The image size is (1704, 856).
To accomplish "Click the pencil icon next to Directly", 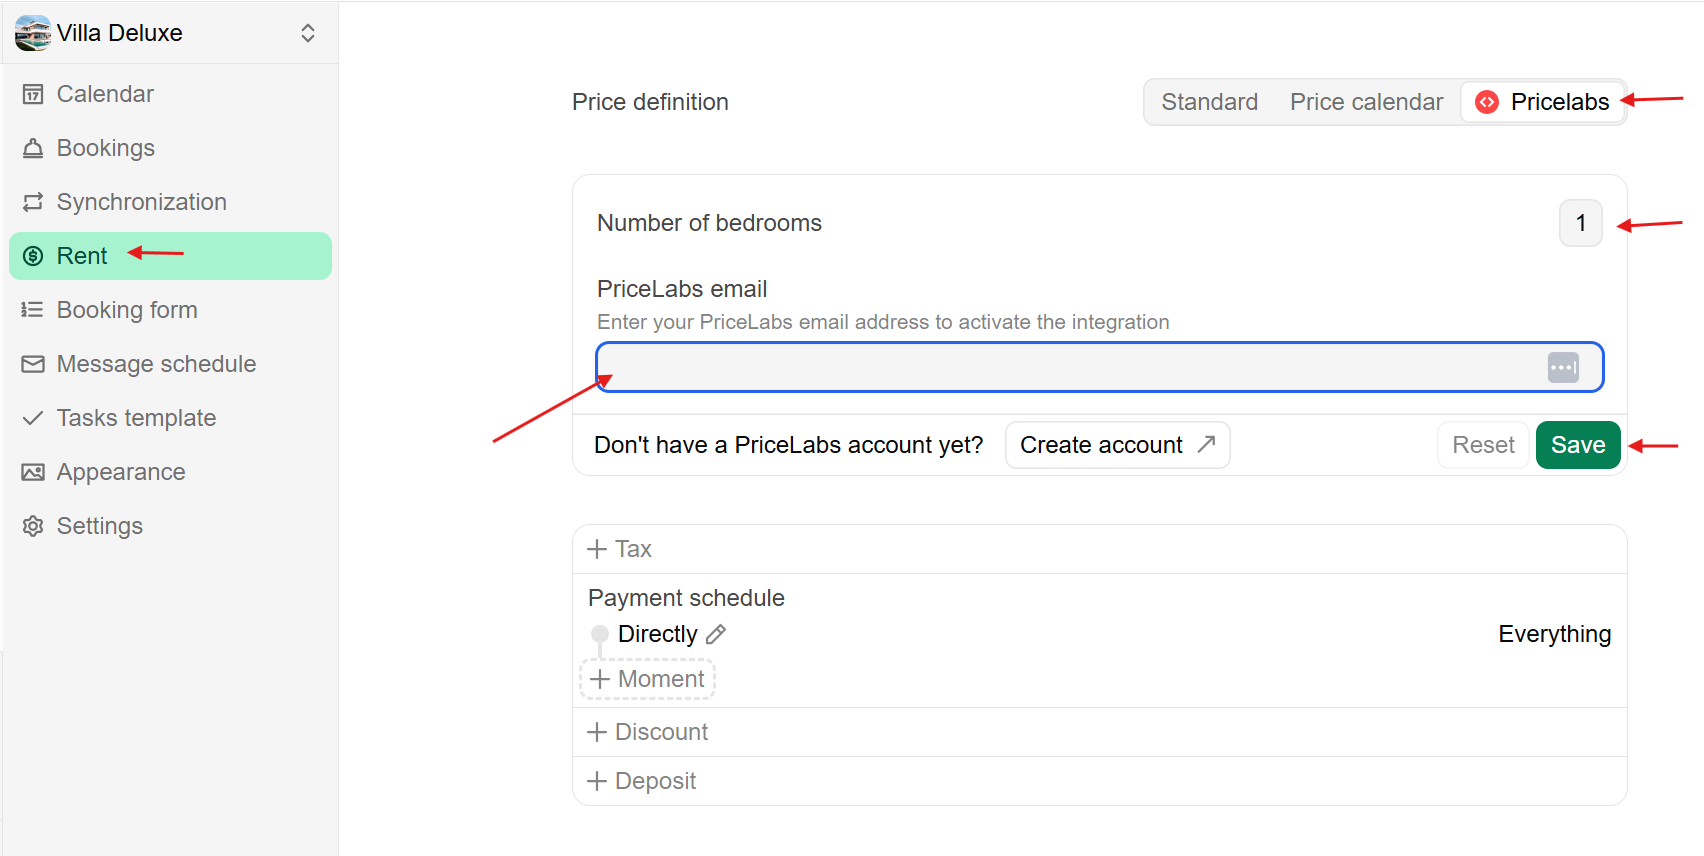I will pos(716,634).
